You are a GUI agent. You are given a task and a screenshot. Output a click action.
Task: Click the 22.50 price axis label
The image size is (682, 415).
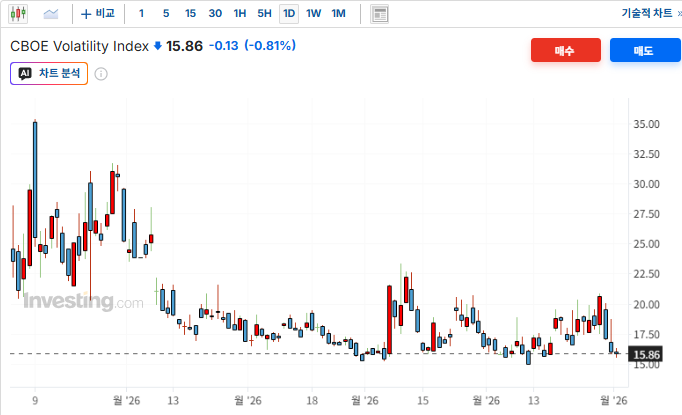point(646,274)
